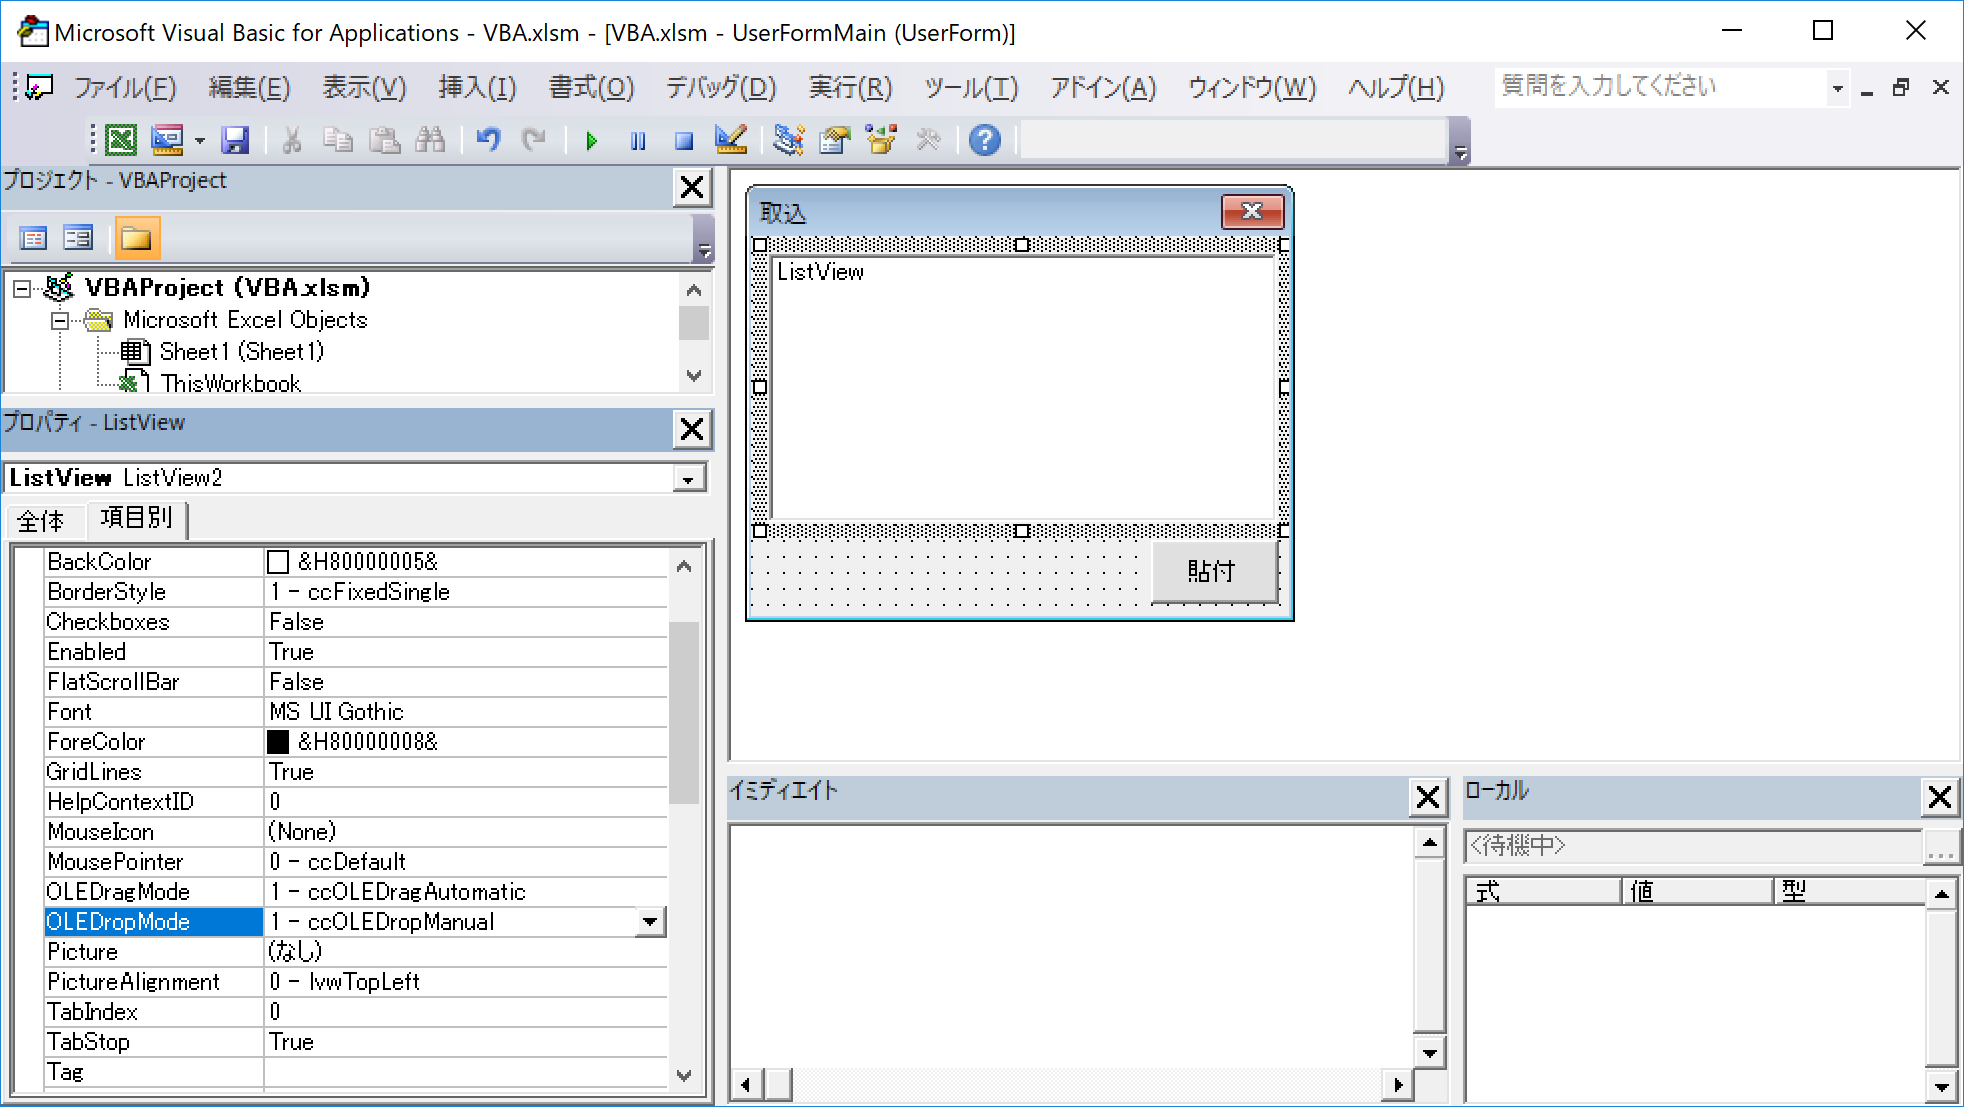1964x1107 pixels.
Task: Click the BackColor white color swatch
Action: (278, 563)
